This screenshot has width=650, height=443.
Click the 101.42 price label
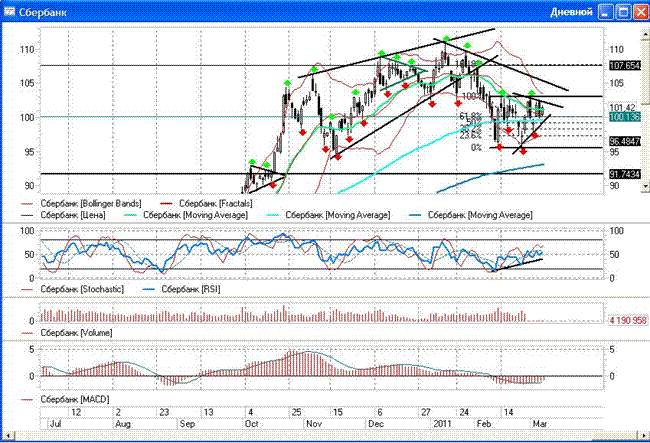coord(623,108)
